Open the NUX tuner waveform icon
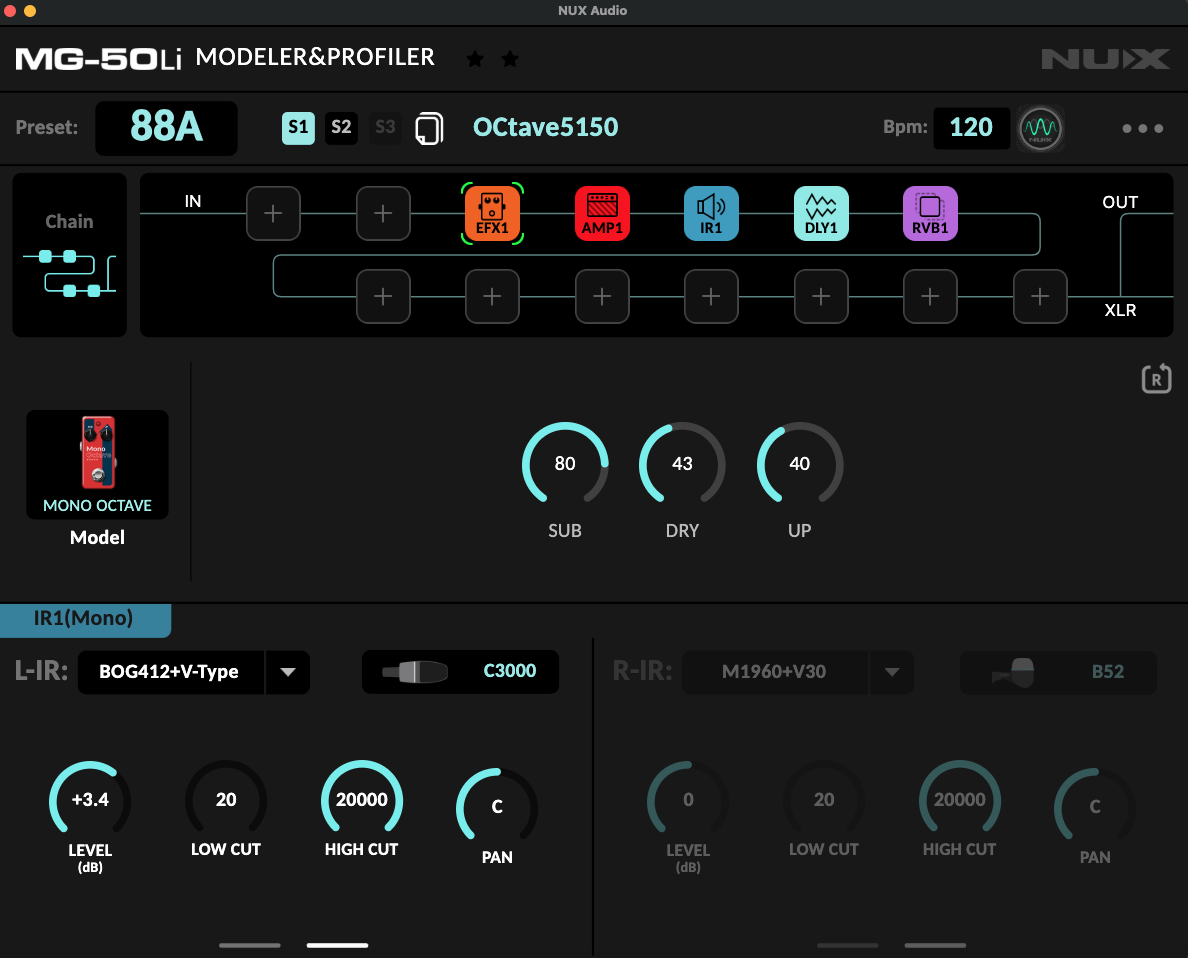This screenshot has width=1188, height=958. (x=1040, y=128)
